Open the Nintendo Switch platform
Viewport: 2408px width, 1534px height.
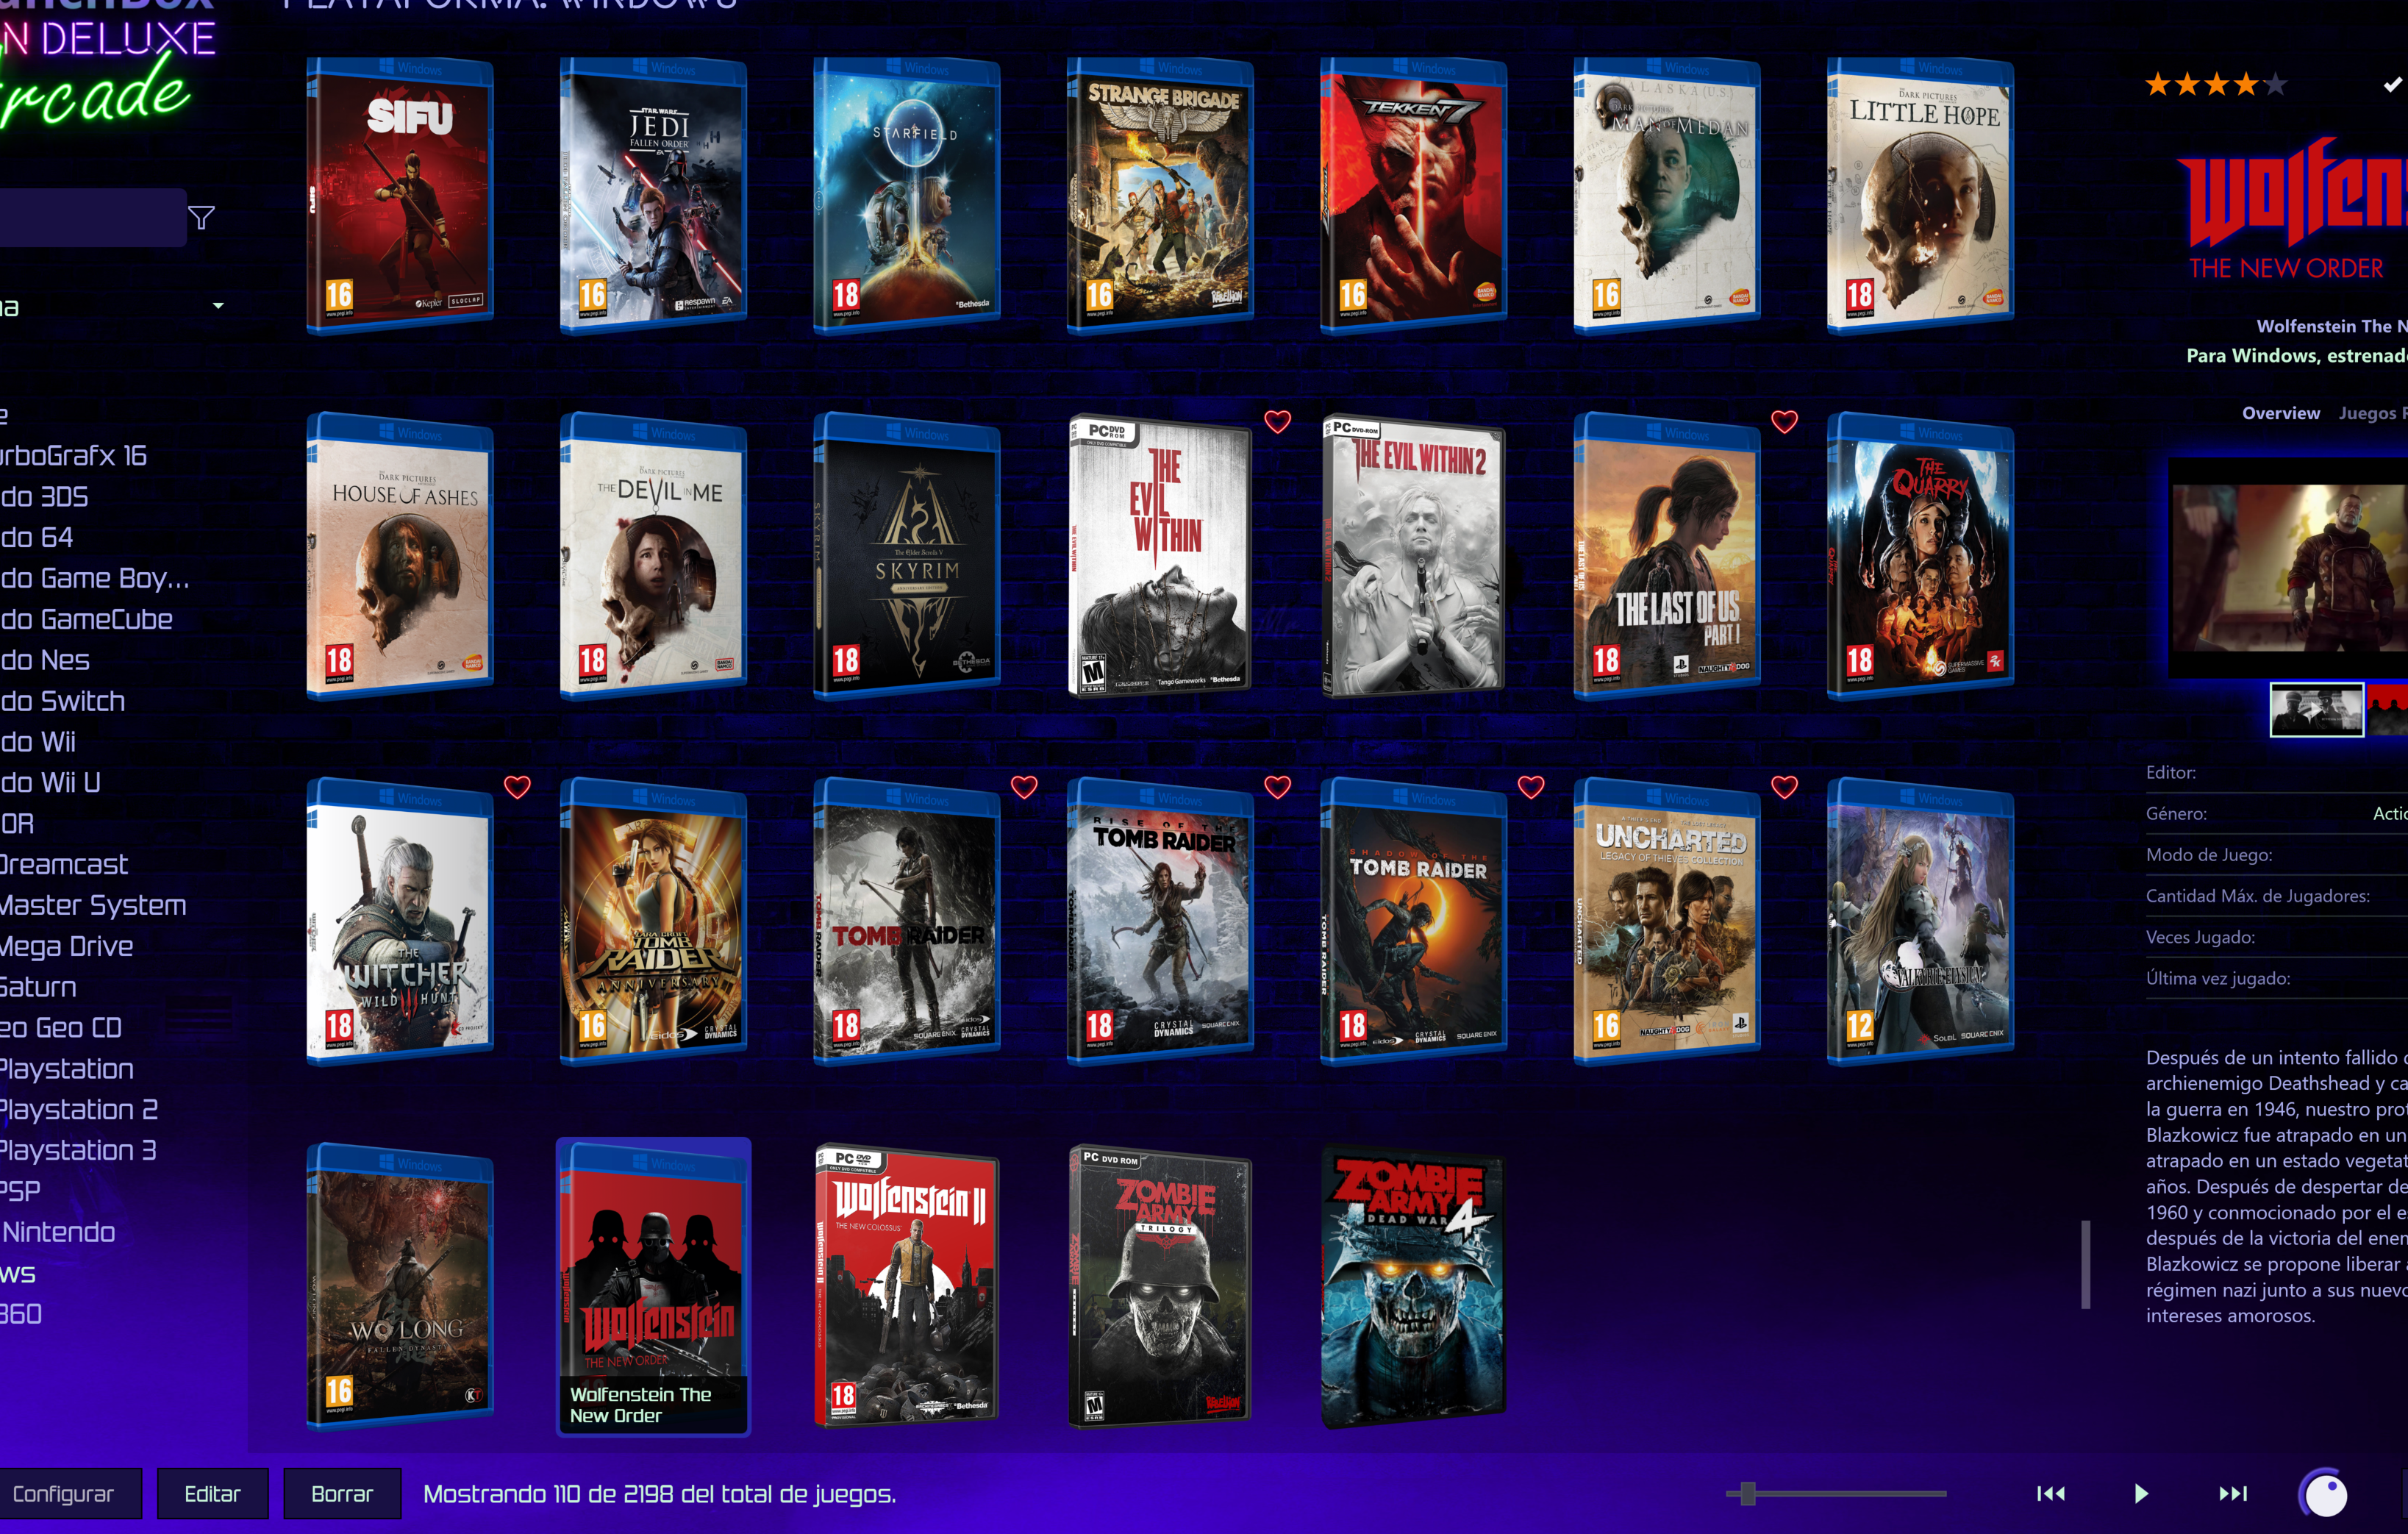[63, 701]
